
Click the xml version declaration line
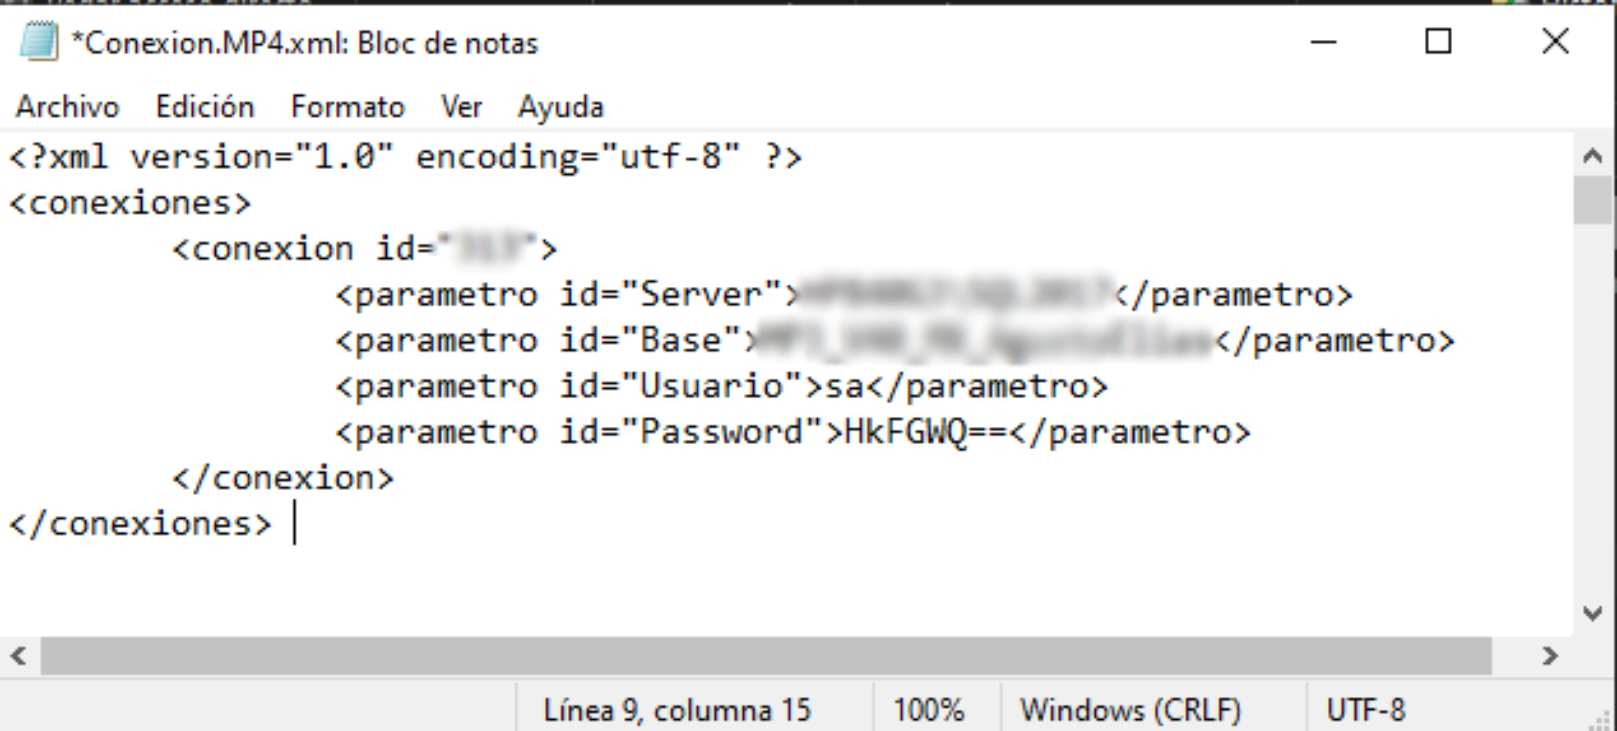coord(405,157)
